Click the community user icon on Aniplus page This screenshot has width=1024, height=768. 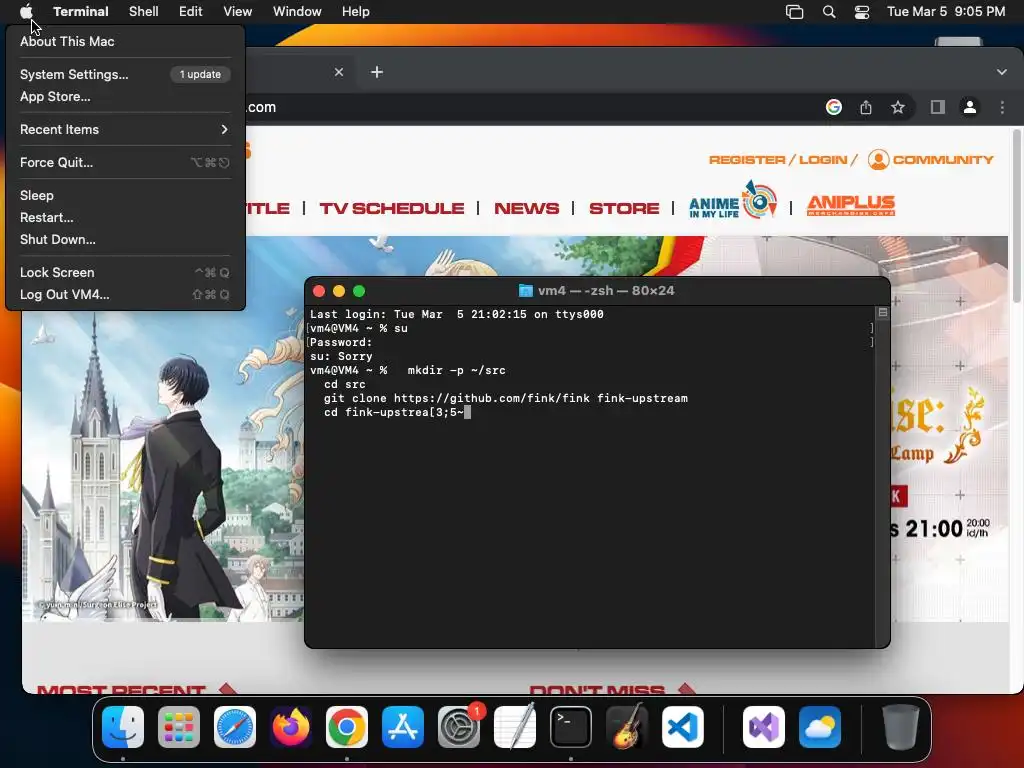tap(878, 160)
